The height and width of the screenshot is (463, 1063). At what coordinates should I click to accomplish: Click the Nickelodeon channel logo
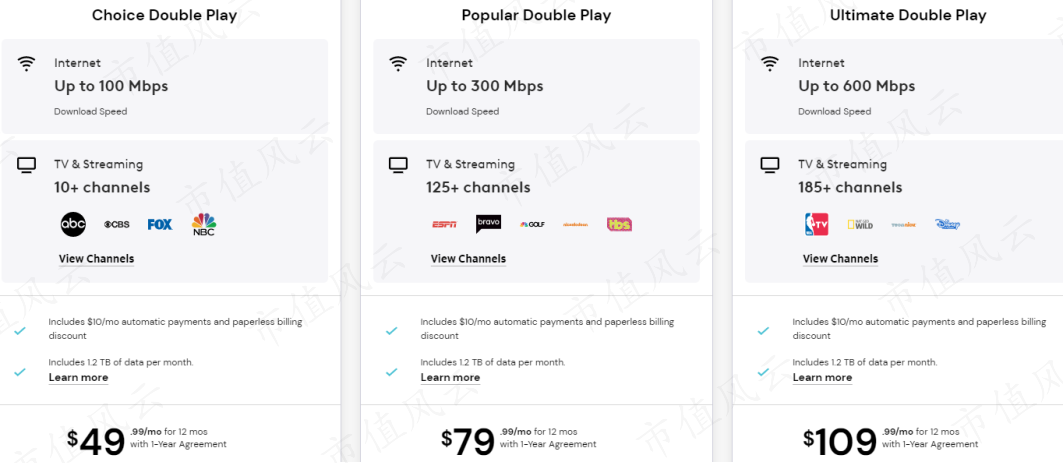(x=575, y=224)
